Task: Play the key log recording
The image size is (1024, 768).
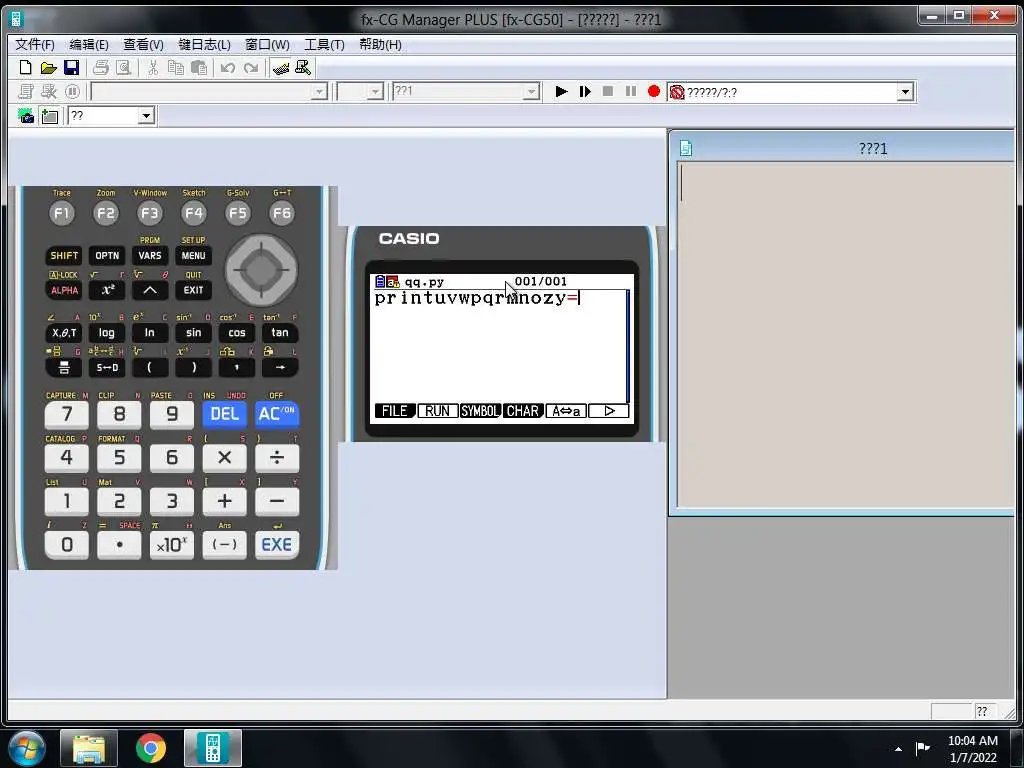Action: [x=561, y=91]
